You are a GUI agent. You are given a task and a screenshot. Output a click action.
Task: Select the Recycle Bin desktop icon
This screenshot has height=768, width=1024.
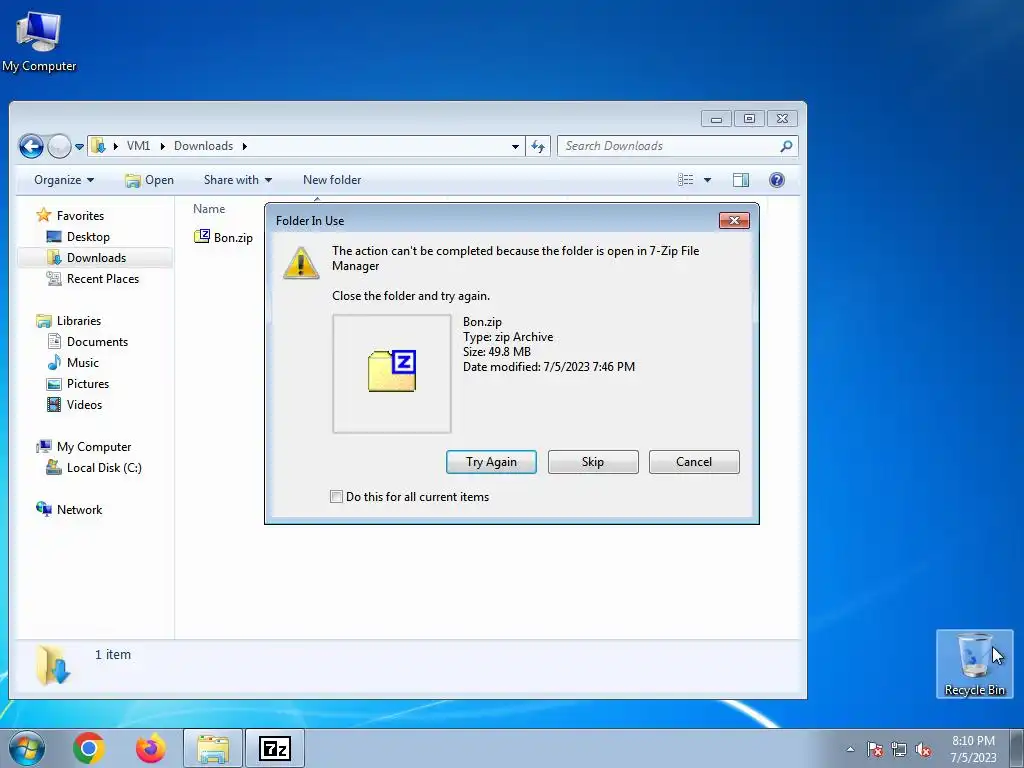click(x=974, y=664)
